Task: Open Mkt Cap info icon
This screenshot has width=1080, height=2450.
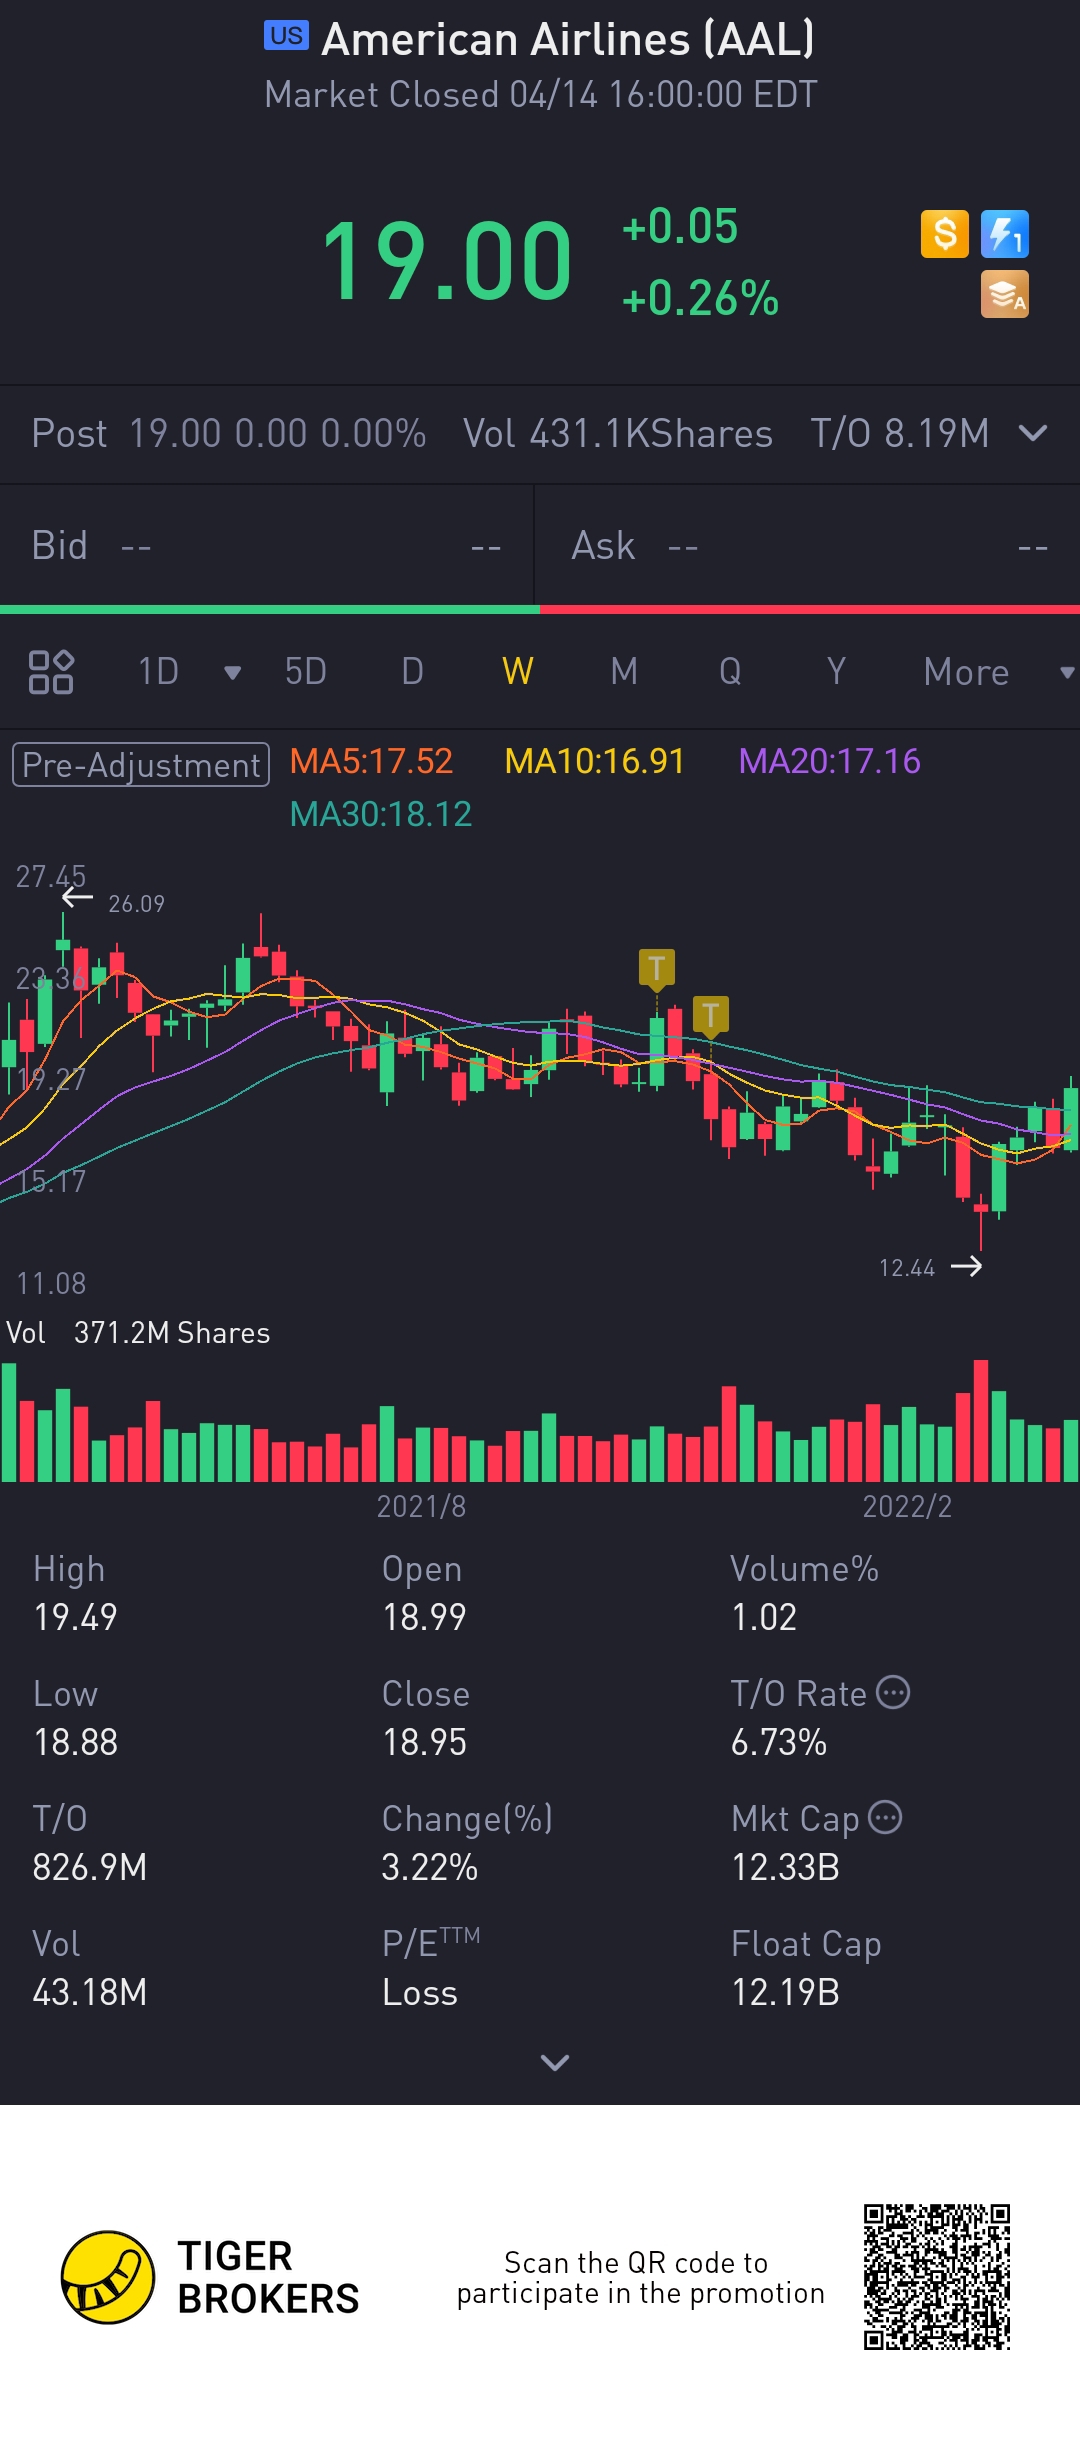Action: pyautogui.click(x=885, y=1817)
